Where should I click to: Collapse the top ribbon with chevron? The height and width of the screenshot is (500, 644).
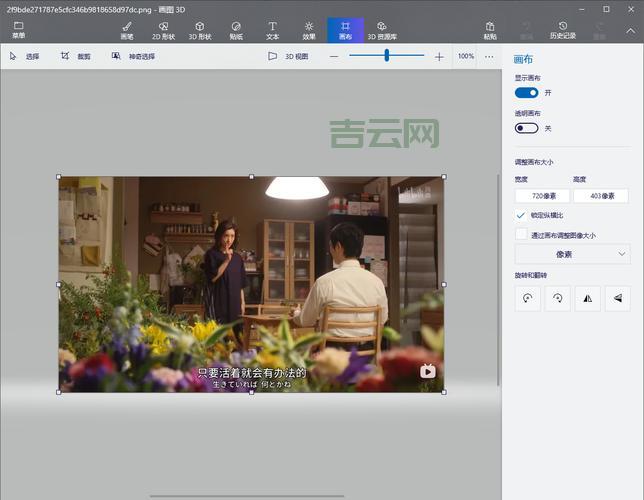630,31
